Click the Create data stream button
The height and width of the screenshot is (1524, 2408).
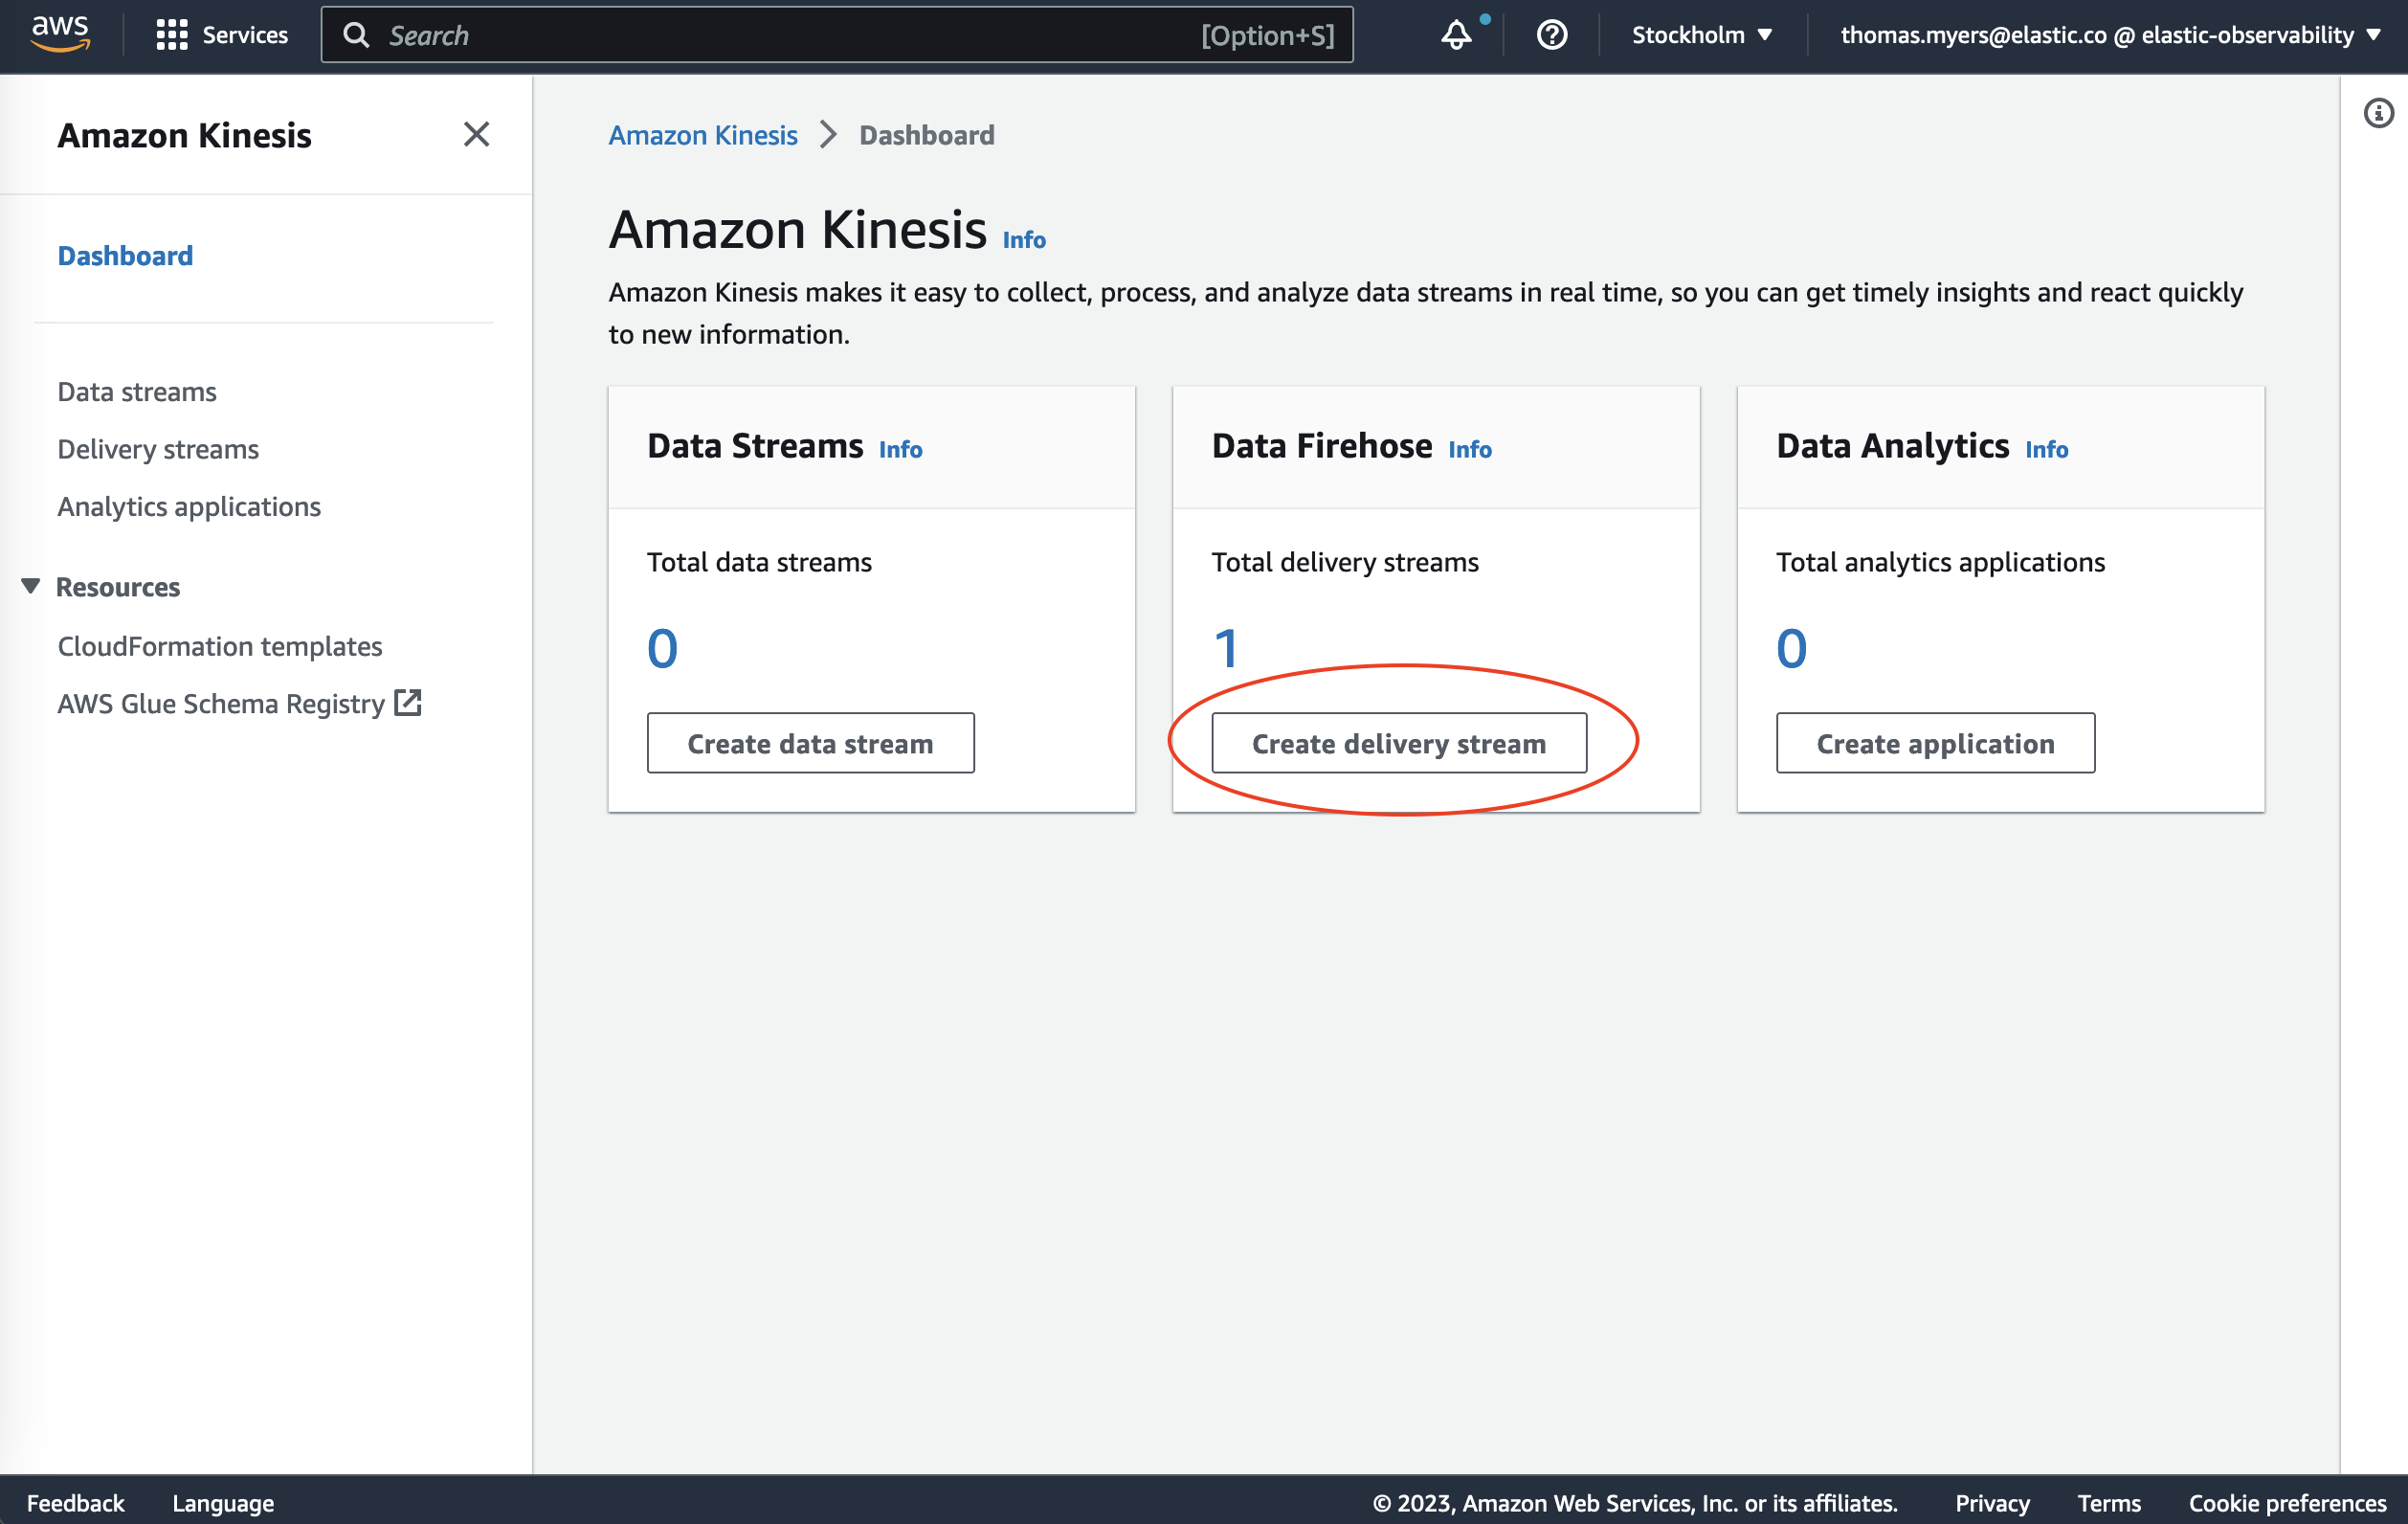(x=809, y=741)
